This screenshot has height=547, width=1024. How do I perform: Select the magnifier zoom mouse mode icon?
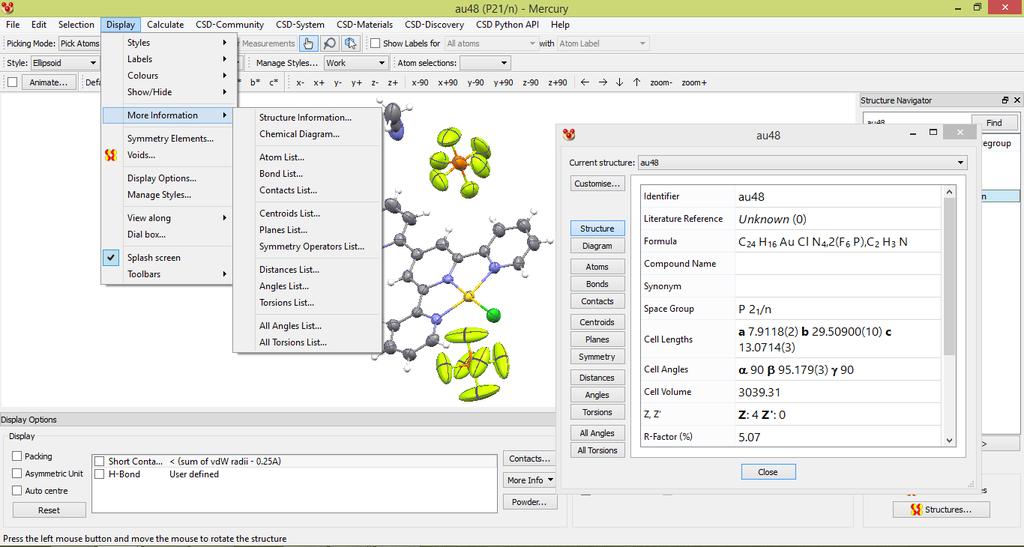click(x=330, y=43)
